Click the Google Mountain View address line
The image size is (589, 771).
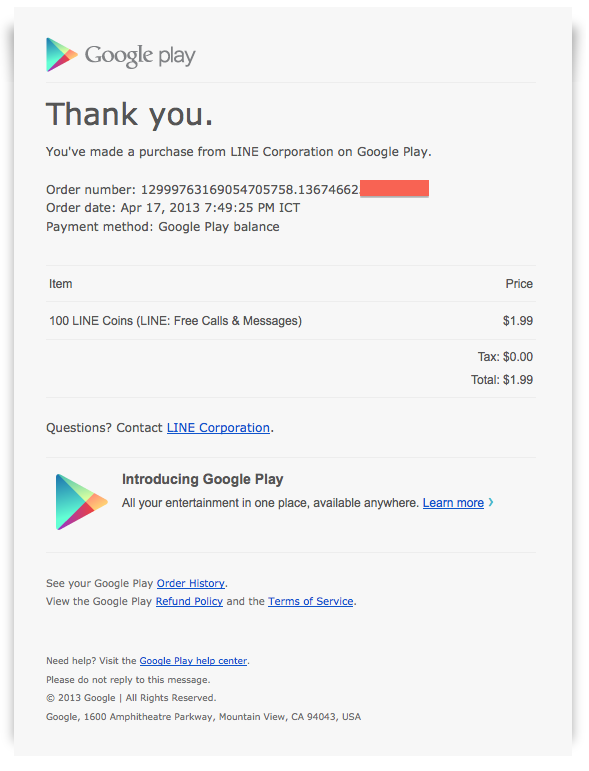[204, 717]
